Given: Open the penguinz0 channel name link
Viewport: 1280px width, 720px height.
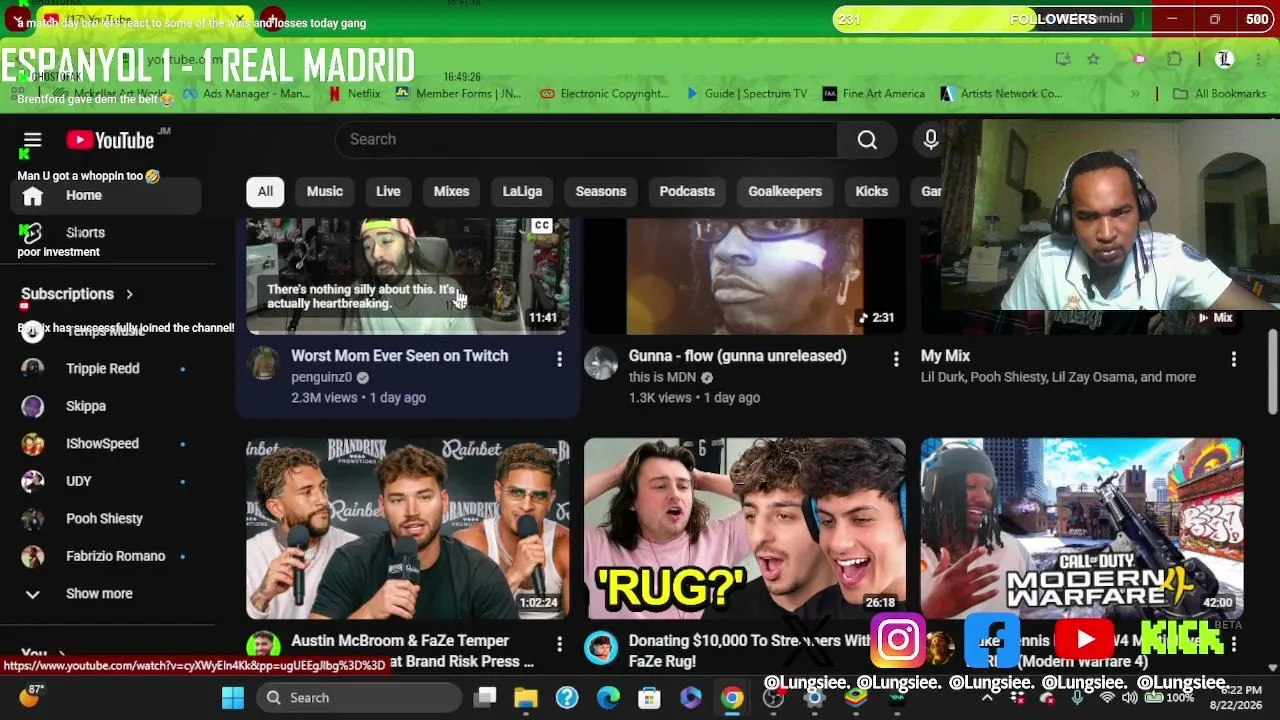Looking at the screenshot, I should pyautogui.click(x=321, y=378).
